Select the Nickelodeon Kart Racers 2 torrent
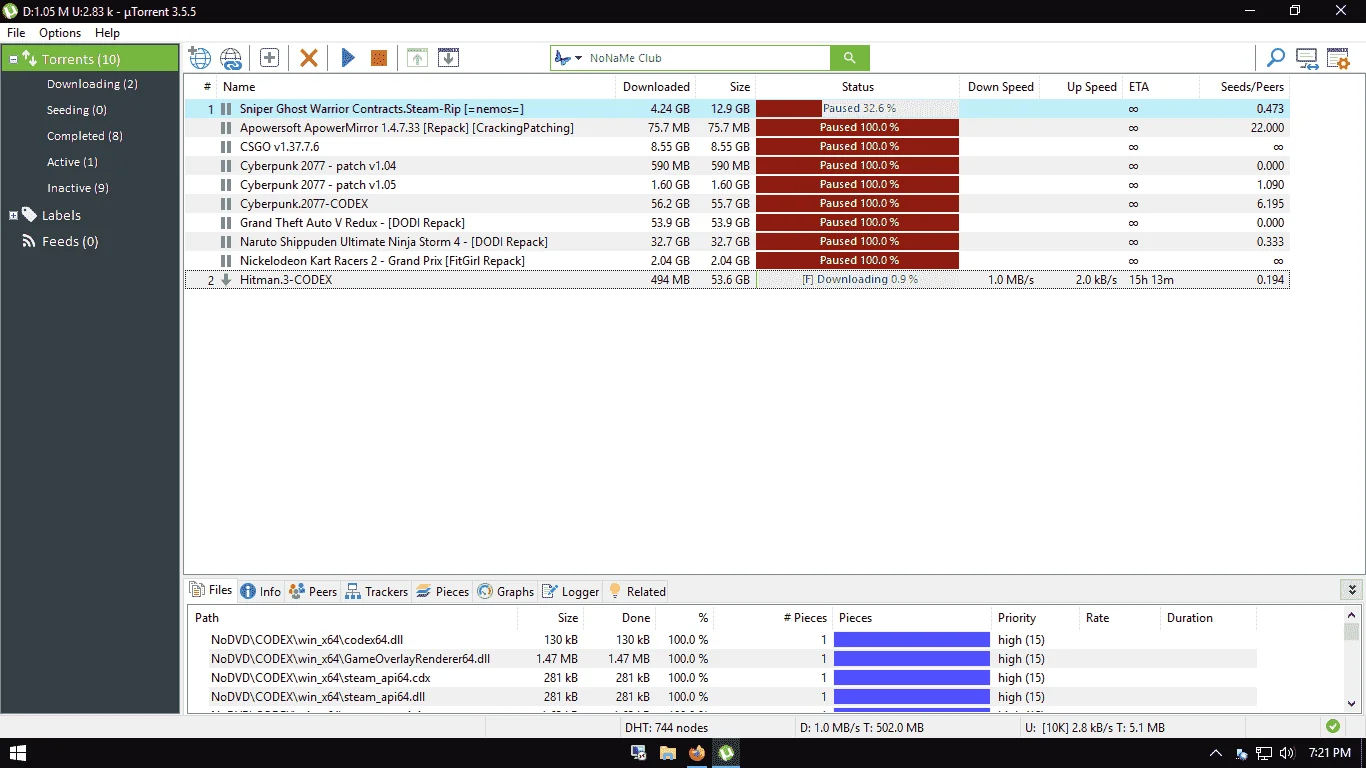 coord(737,261)
